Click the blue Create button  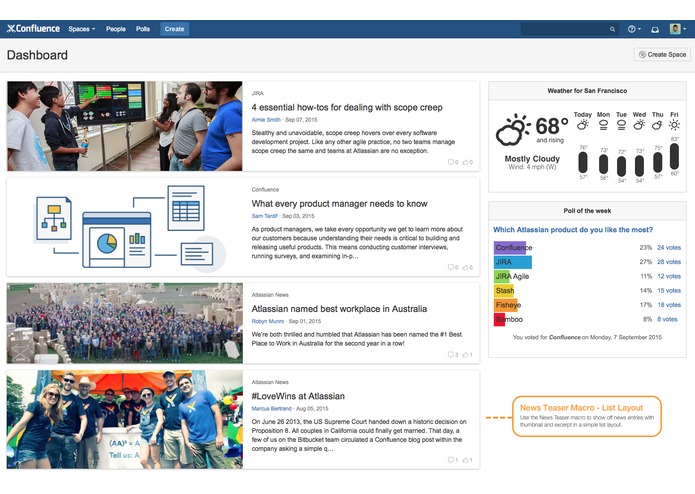[x=174, y=29]
